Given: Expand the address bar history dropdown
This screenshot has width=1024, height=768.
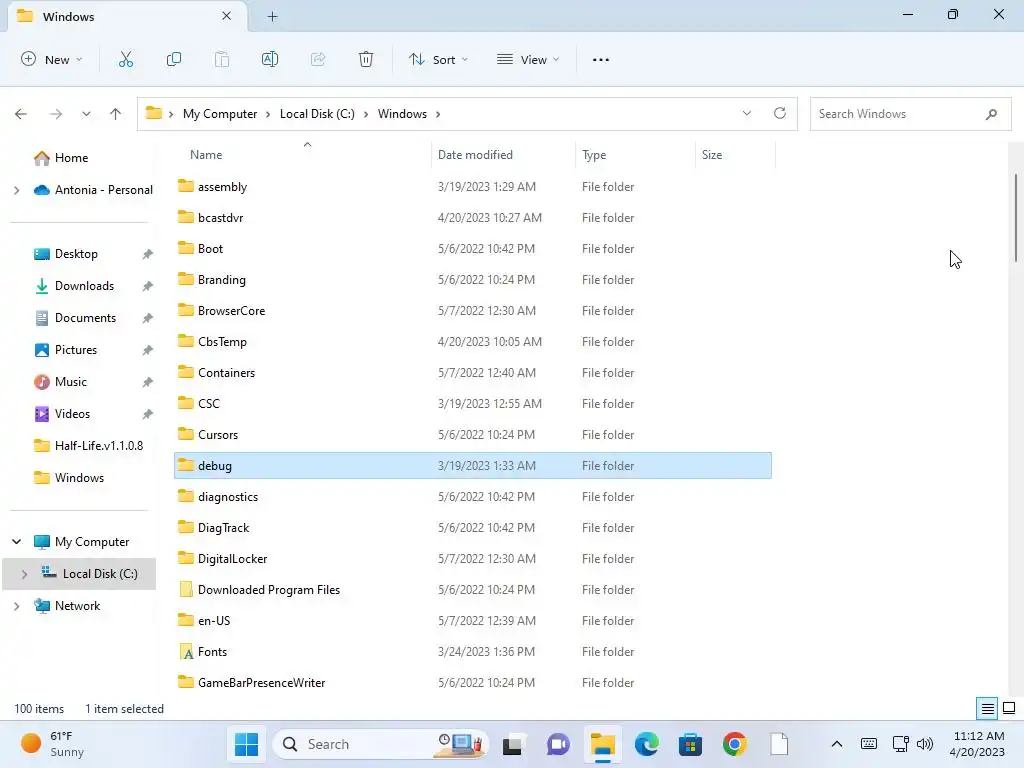Looking at the screenshot, I should 746,114.
